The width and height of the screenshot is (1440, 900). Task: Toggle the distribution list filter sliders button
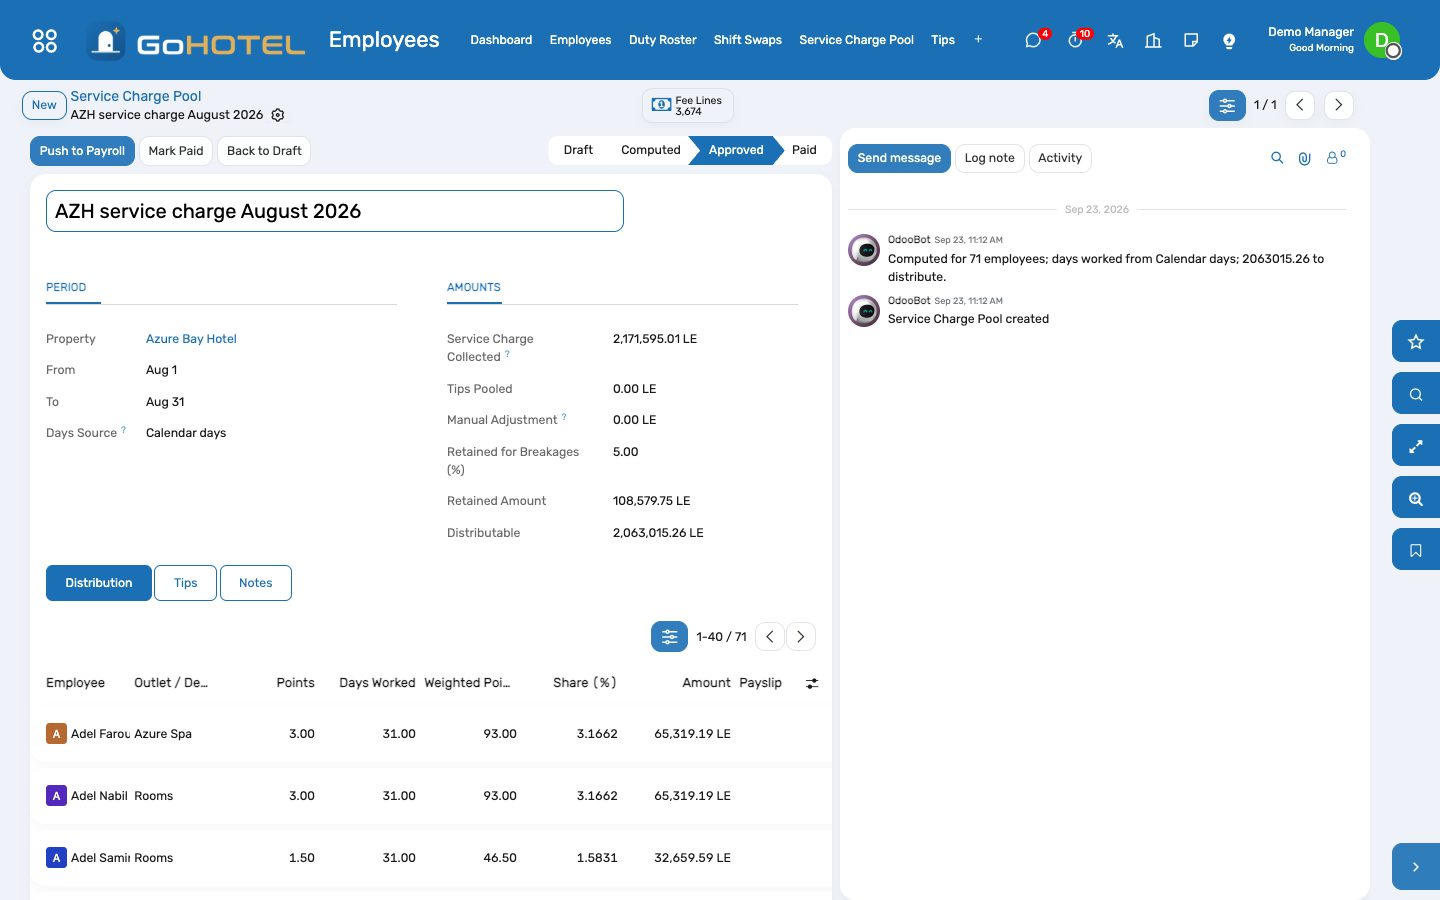point(669,637)
